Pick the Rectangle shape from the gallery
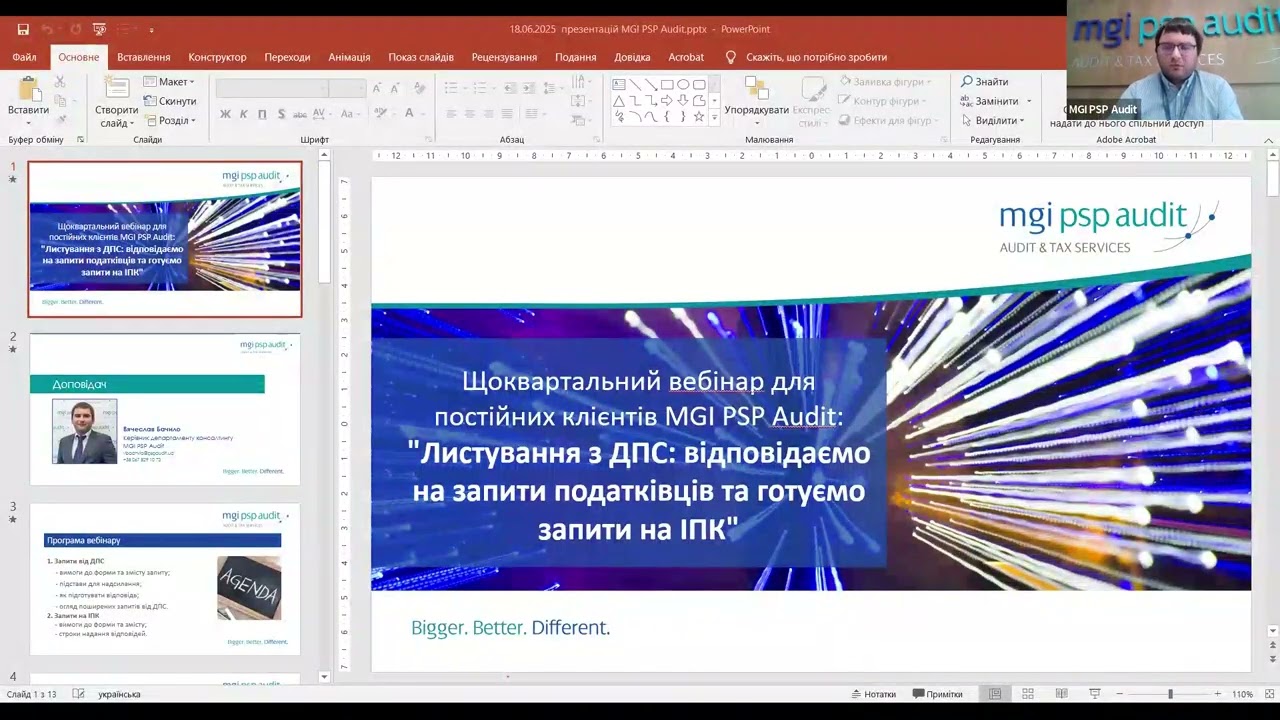This screenshot has height=720, width=1280. (667, 84)
